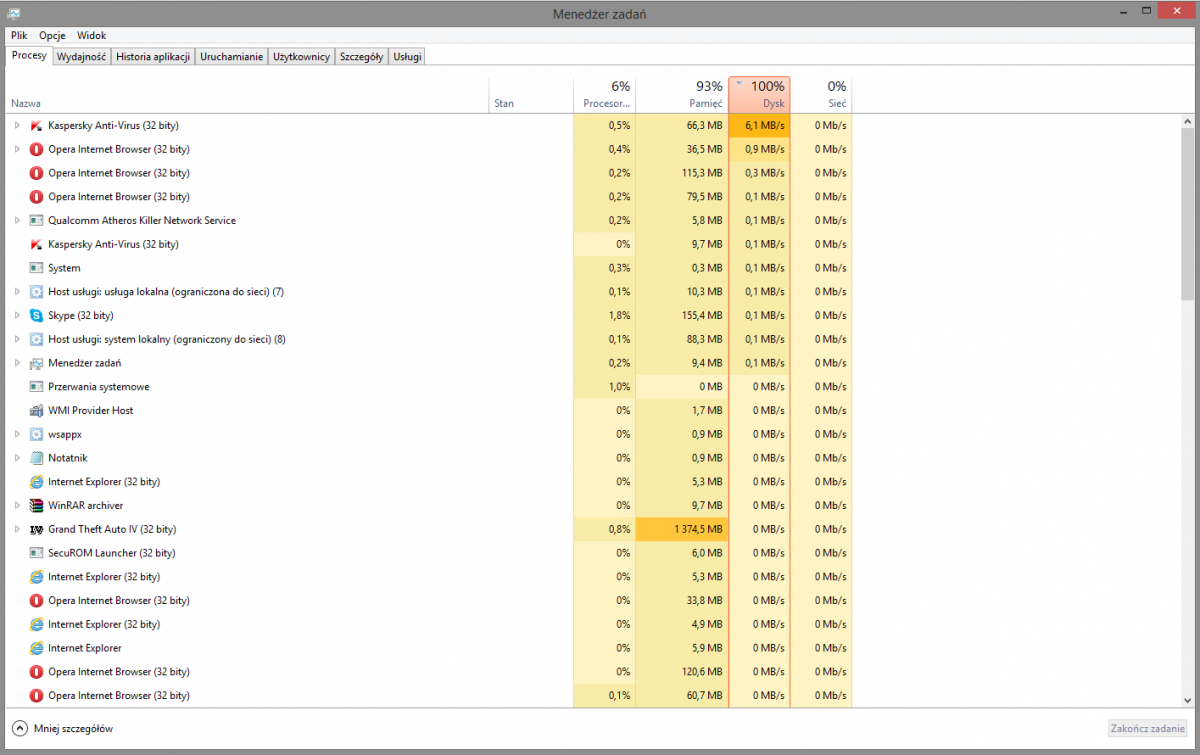Screen dimensions: 1200x755
Task: Select the Procesy tab
Action: pyautogui.click(x=29, y=56)
